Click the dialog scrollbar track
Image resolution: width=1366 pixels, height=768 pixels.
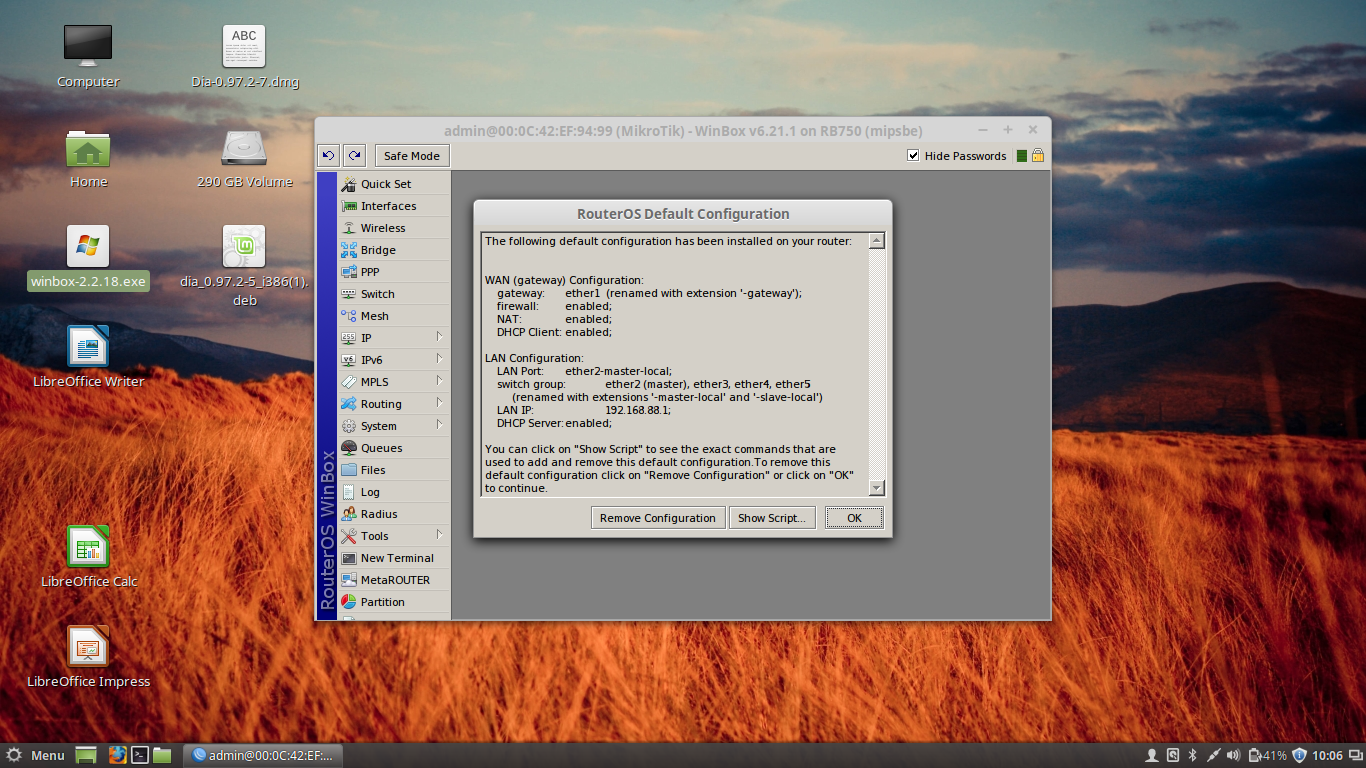[x=877, y=364]
